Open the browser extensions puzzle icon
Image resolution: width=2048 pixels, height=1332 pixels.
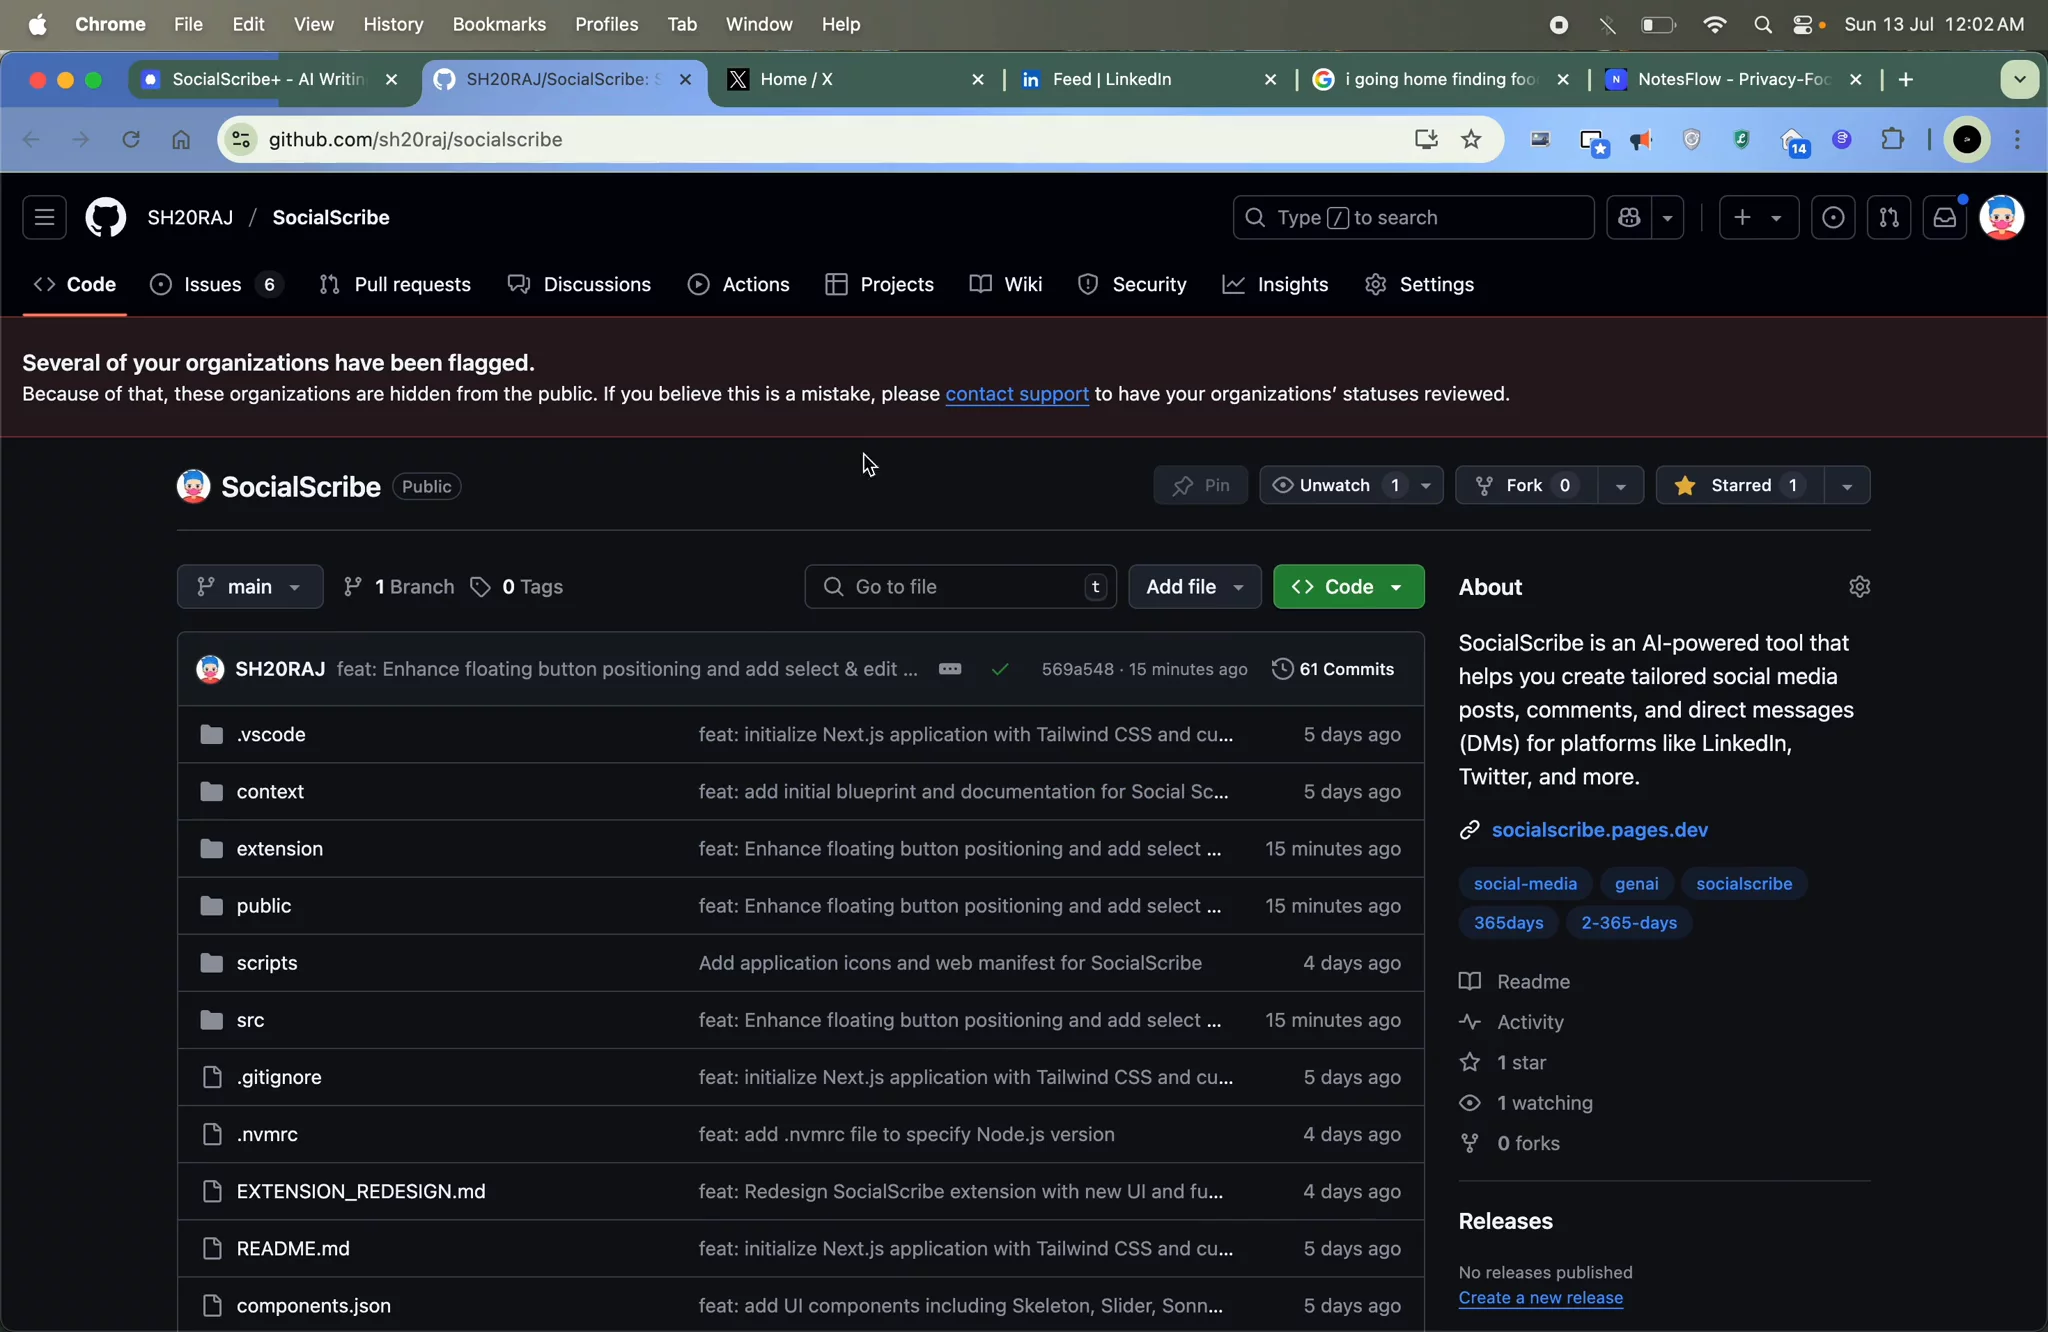click(x=1892, y=140)
